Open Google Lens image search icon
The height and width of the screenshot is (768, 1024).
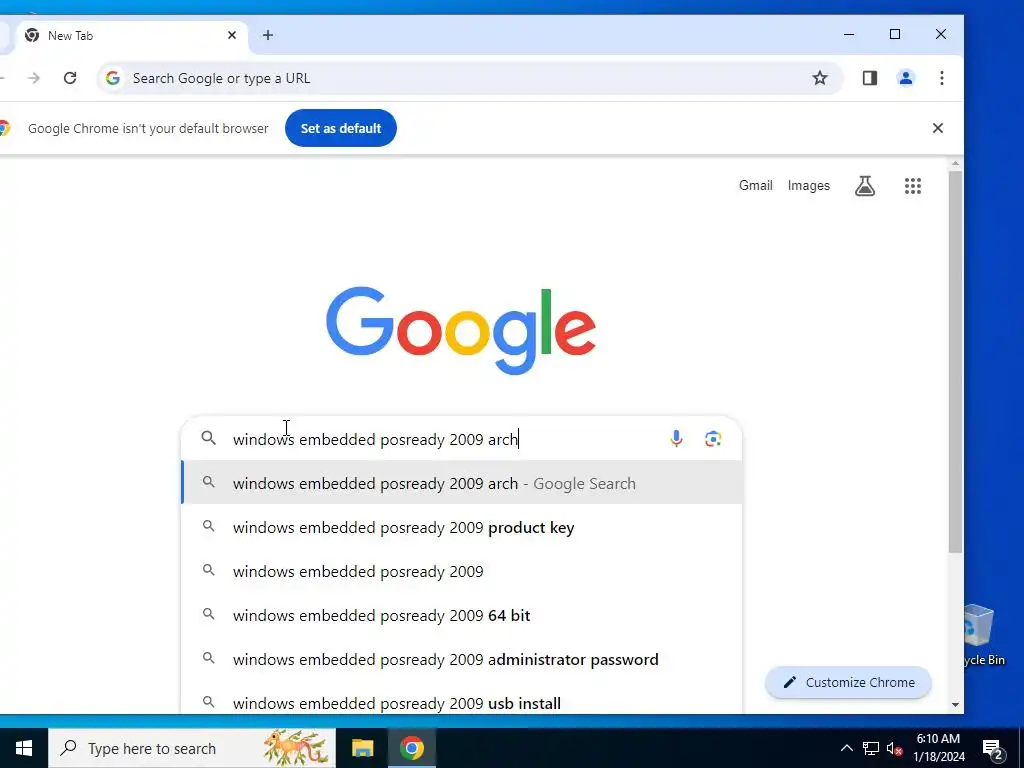tap(712, 439)
